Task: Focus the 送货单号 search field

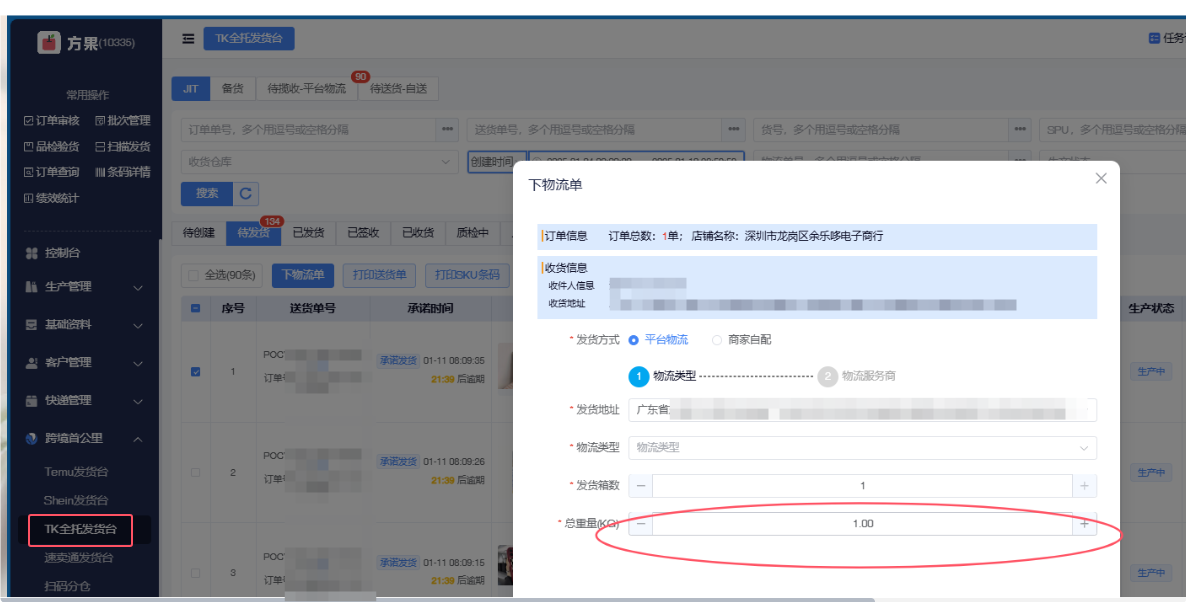Action: [595, 129]
